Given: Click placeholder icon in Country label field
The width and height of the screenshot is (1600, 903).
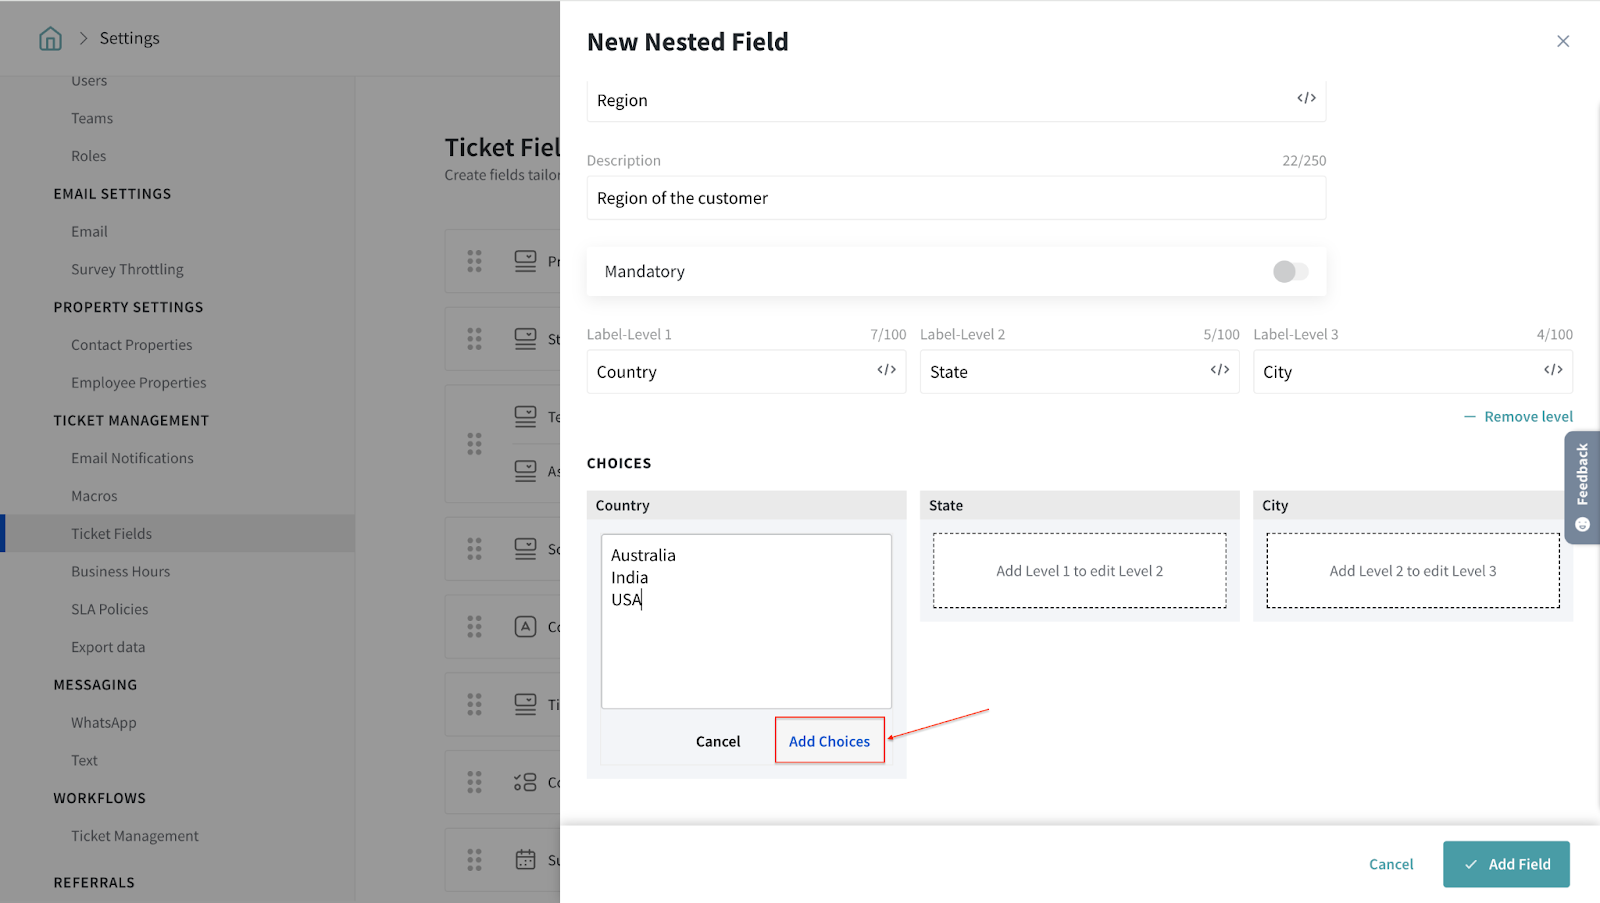Looking at the screenshot, I should (886, 370).
